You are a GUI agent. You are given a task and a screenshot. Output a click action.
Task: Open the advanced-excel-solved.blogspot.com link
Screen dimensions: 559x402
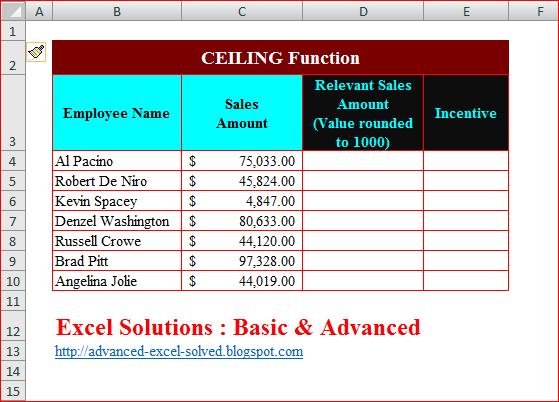[179, 351]
